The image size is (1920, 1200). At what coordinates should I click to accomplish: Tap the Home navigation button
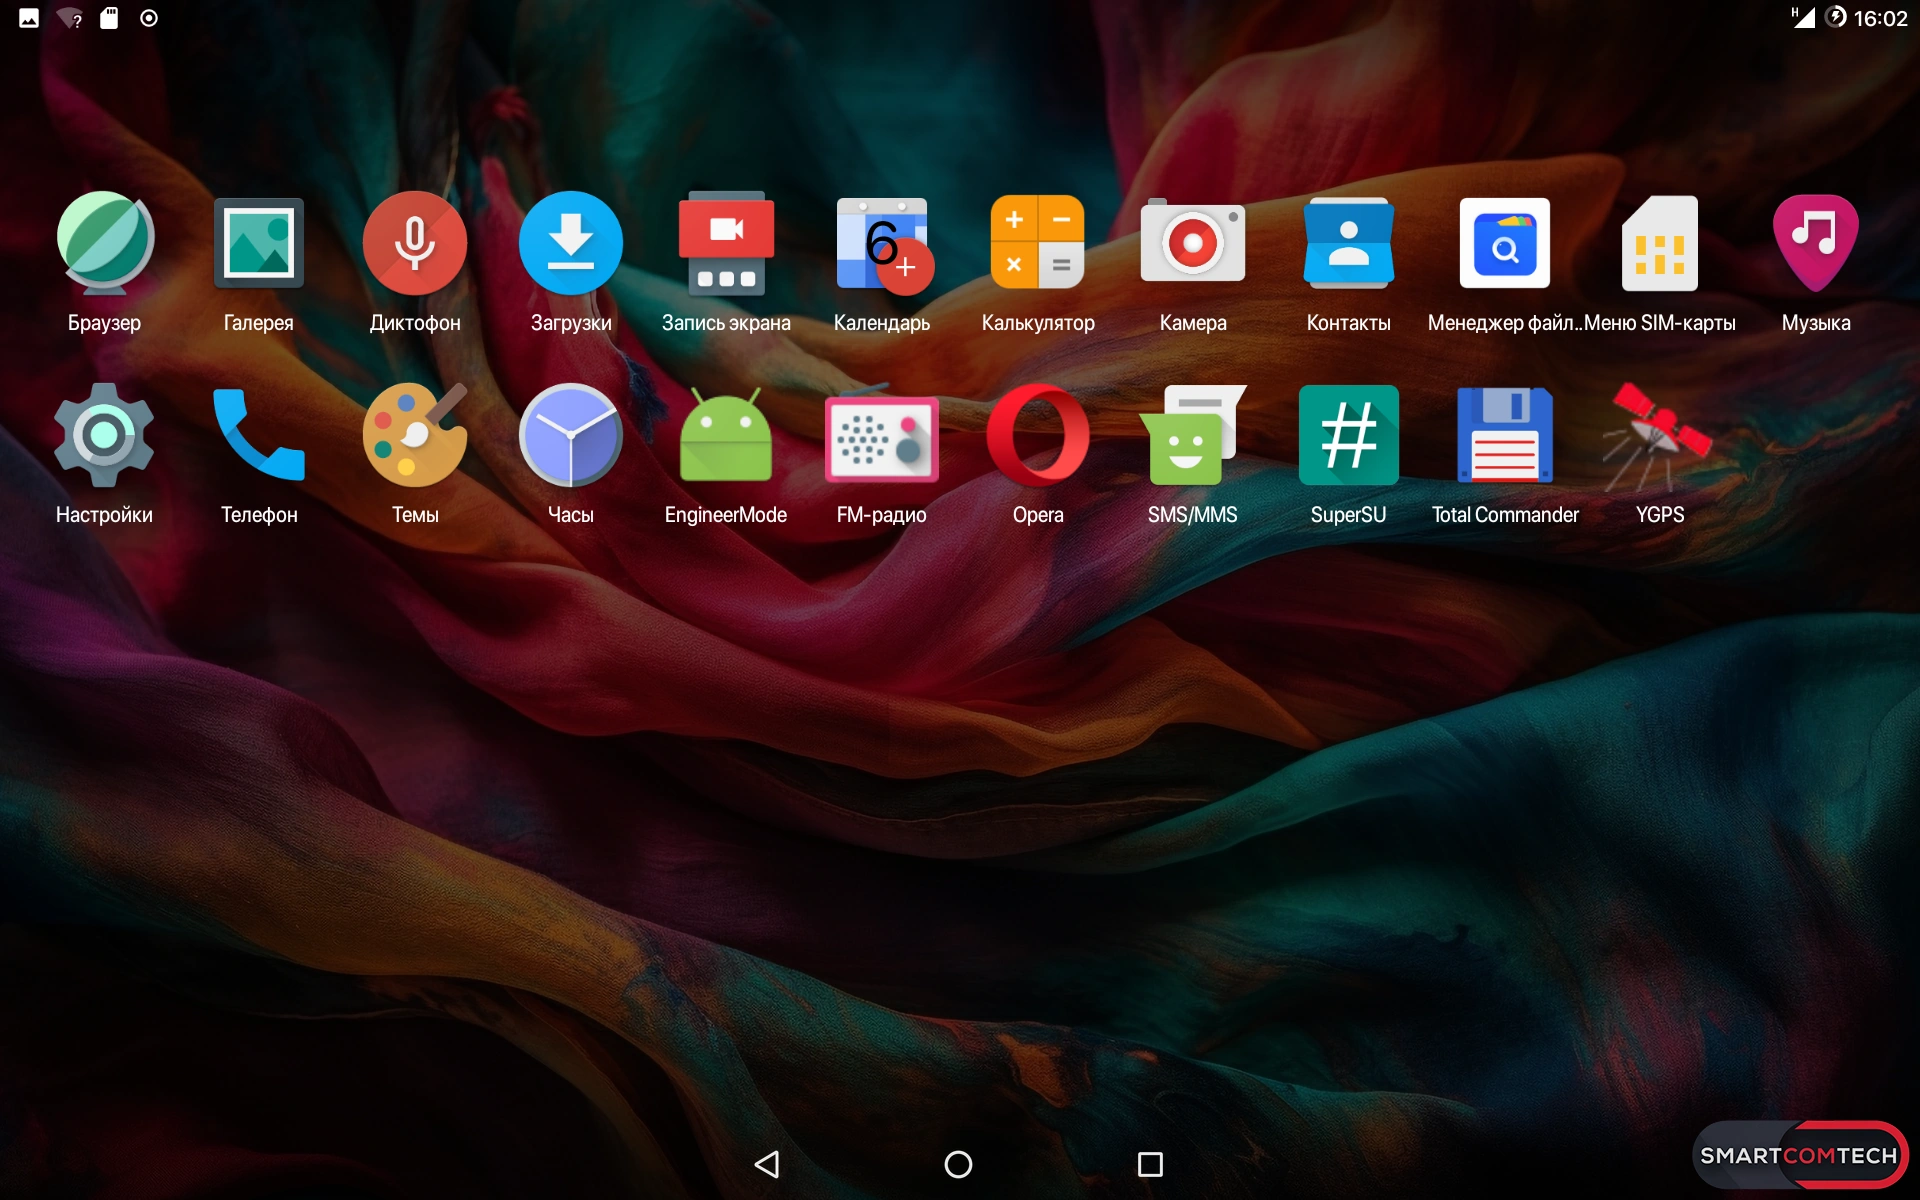958,1164
